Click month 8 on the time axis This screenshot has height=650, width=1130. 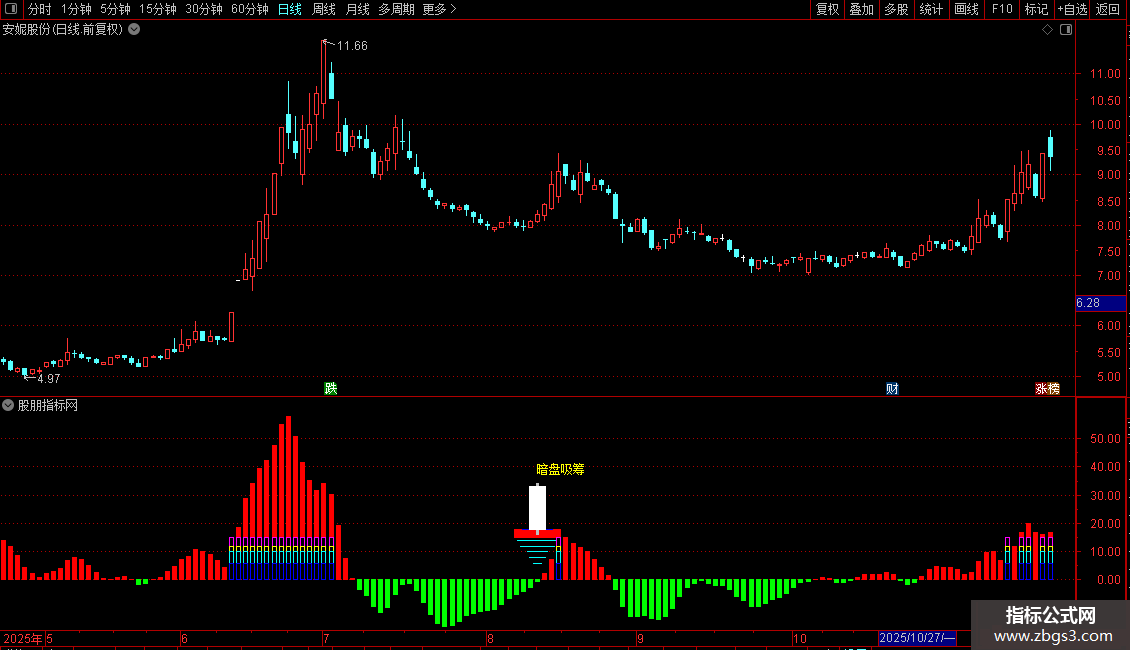[x=490, y=638]
